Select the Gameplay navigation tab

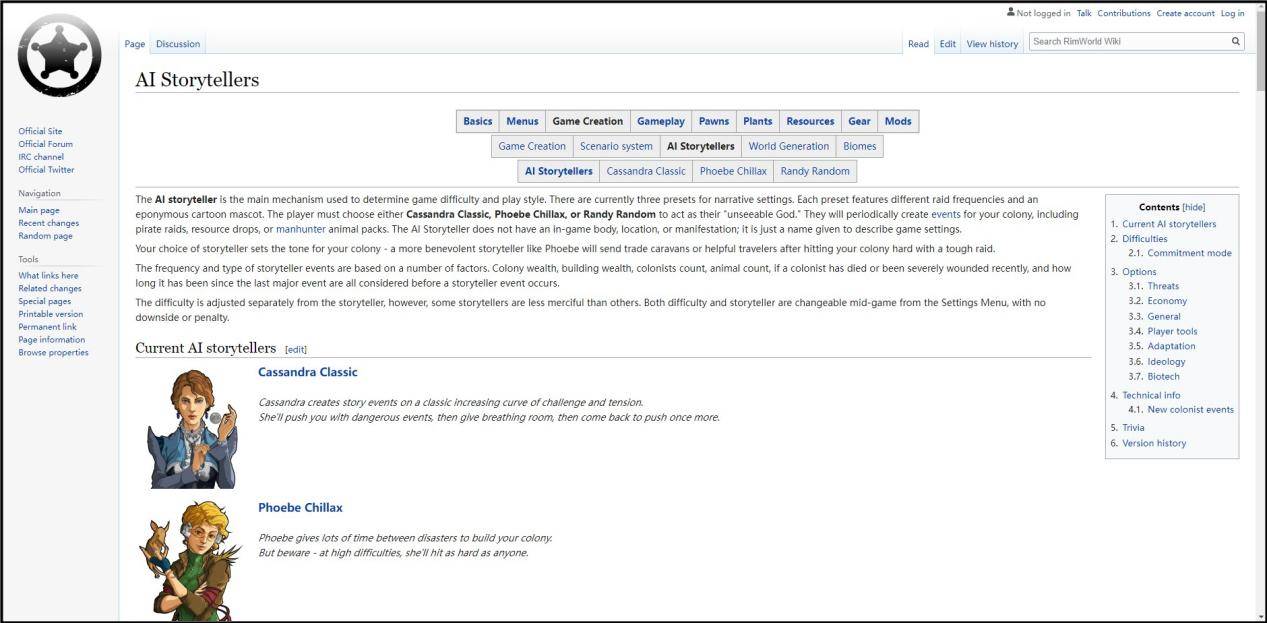coord(660,121)
